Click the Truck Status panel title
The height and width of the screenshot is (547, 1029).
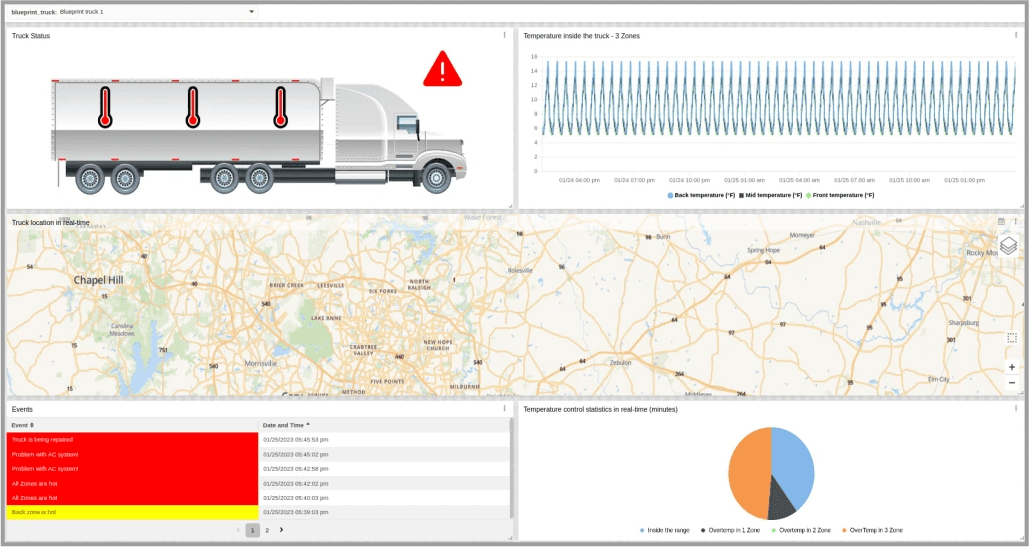coord(31,36)
